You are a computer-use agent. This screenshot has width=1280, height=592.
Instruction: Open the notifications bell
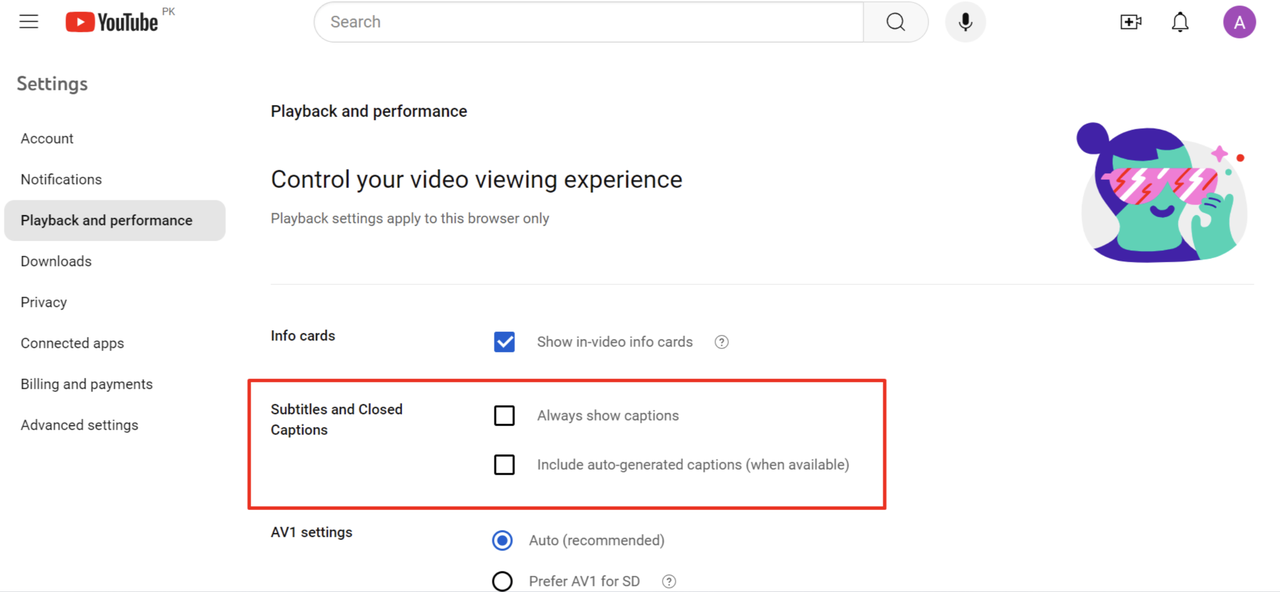coord(1180,22)
